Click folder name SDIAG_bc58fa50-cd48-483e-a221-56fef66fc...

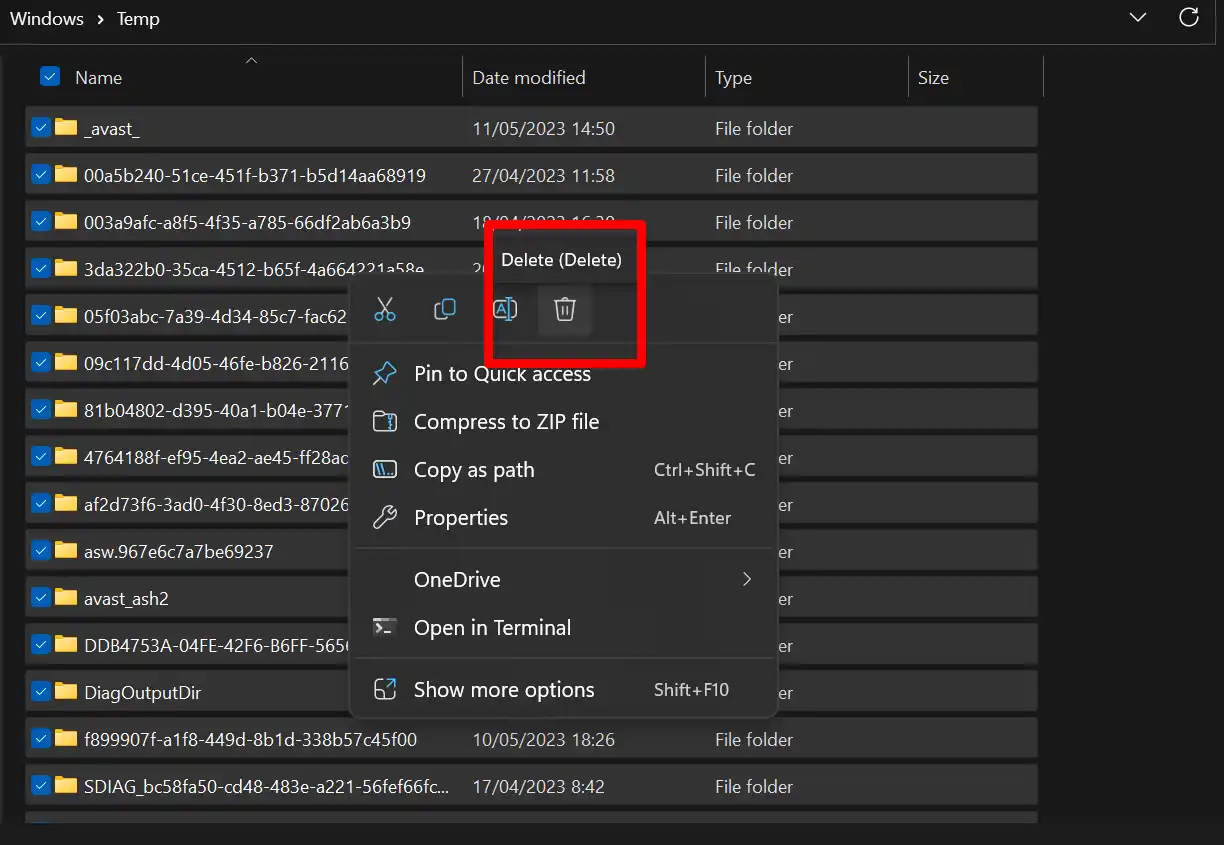click(x=267, y=787)
